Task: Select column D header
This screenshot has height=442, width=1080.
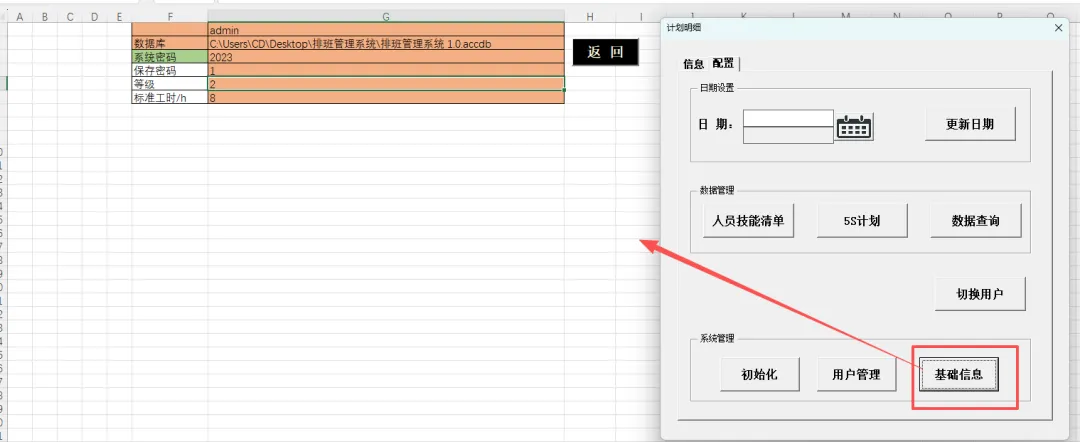Action: click(x=94, y=16)
